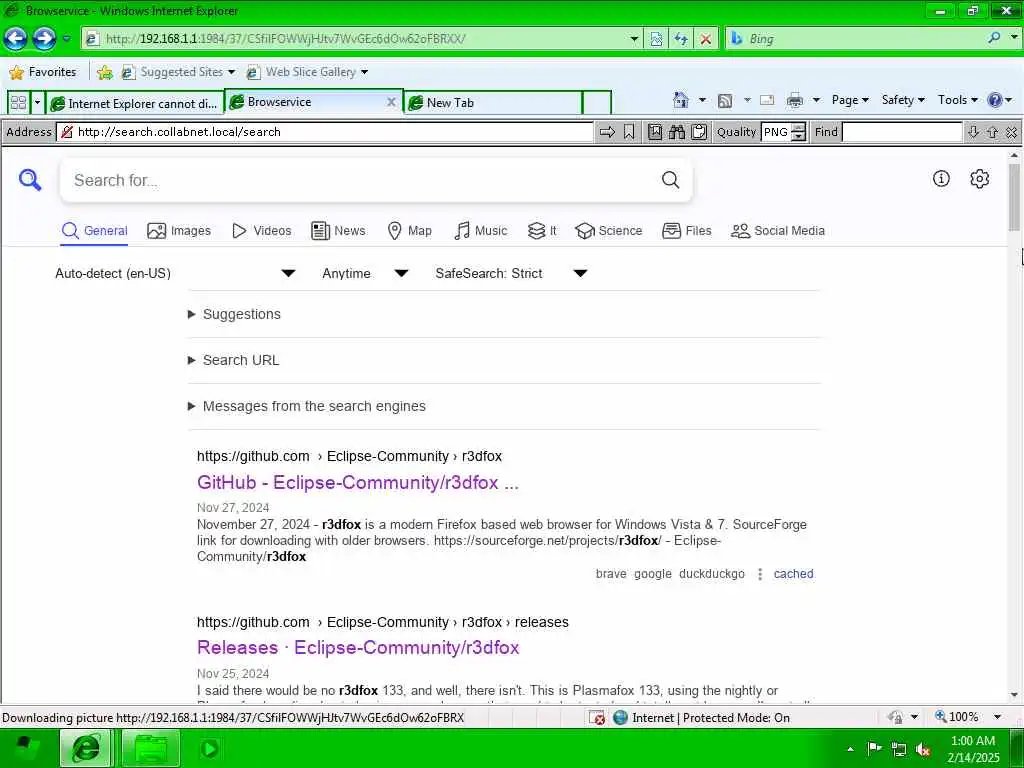Click Browservice Go arrow button
This screenshot has width=1024, height=768.
point(607,132)
